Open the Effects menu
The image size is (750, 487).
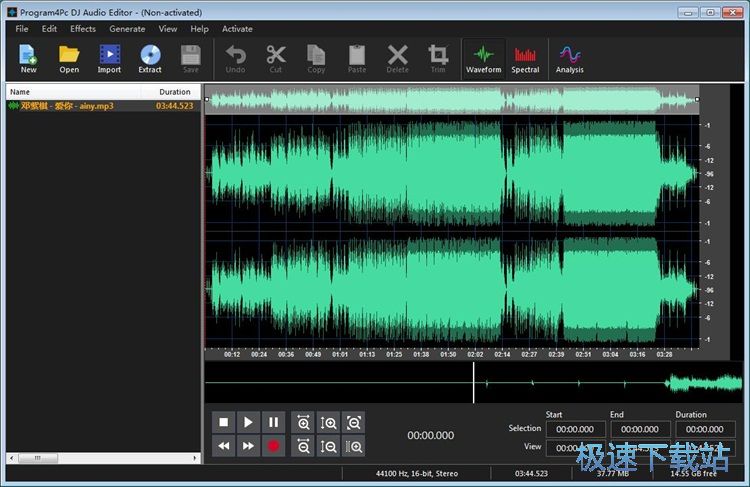pyautogui.click(x=83, y=29)
